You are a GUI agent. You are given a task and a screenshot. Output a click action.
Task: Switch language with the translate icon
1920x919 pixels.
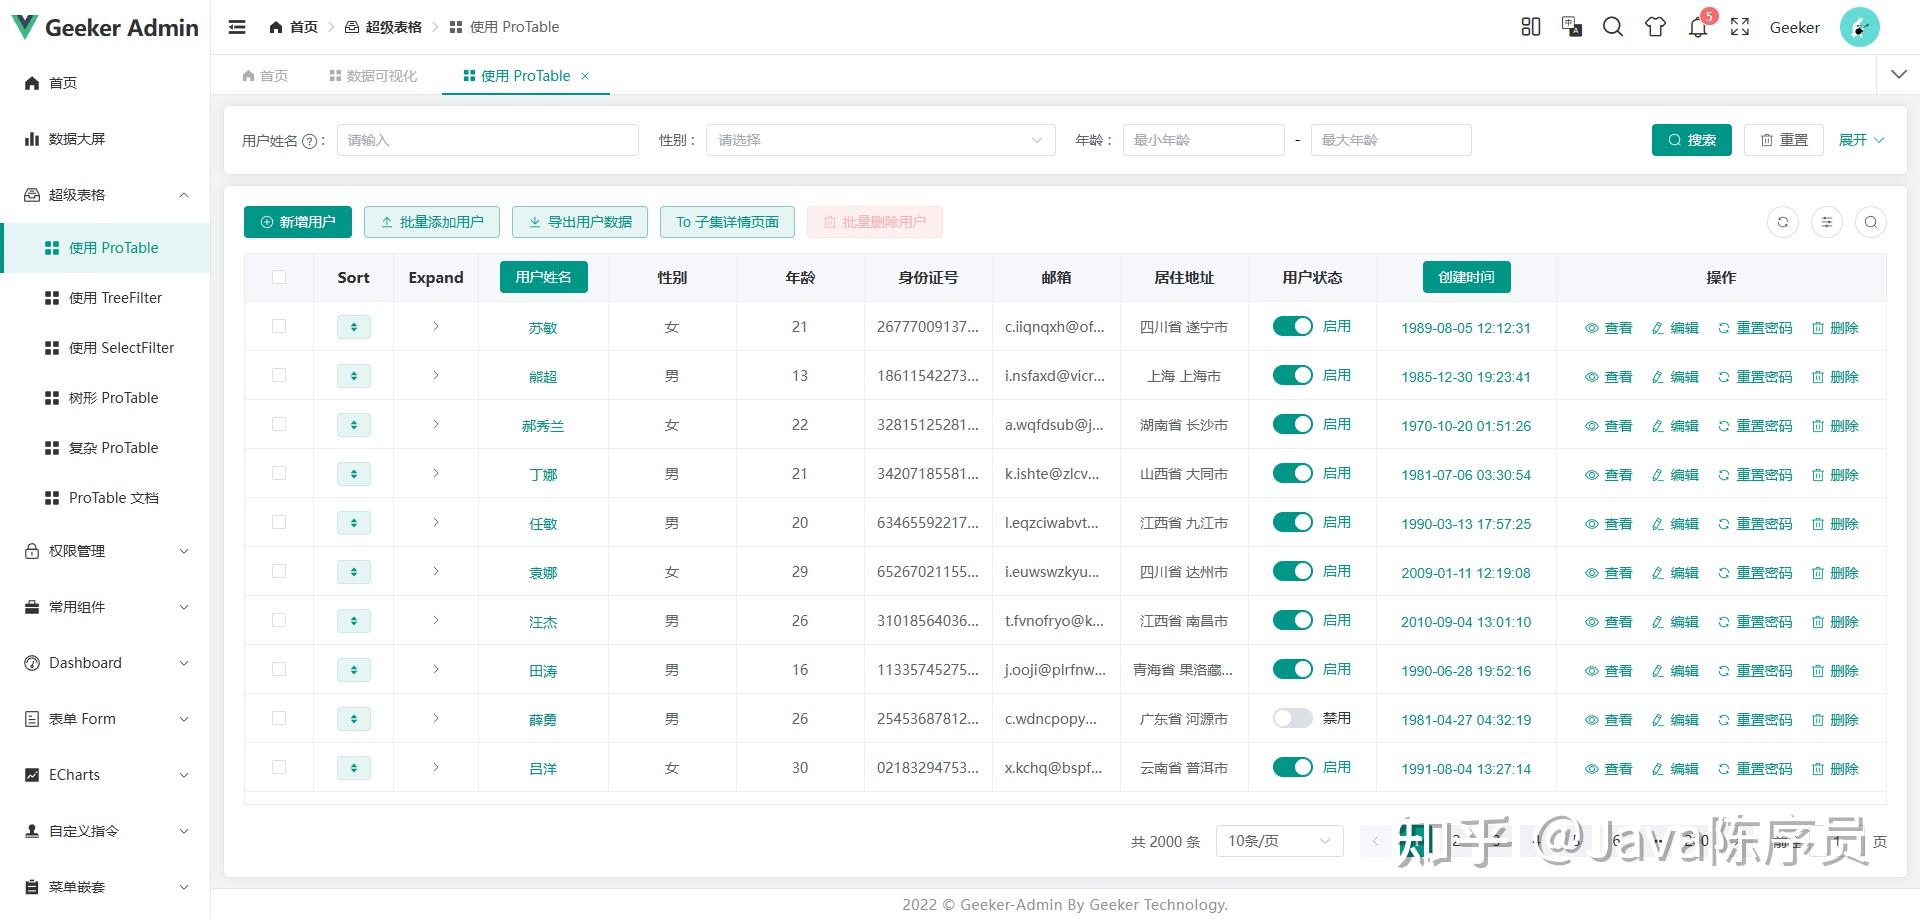point(1571,27)
